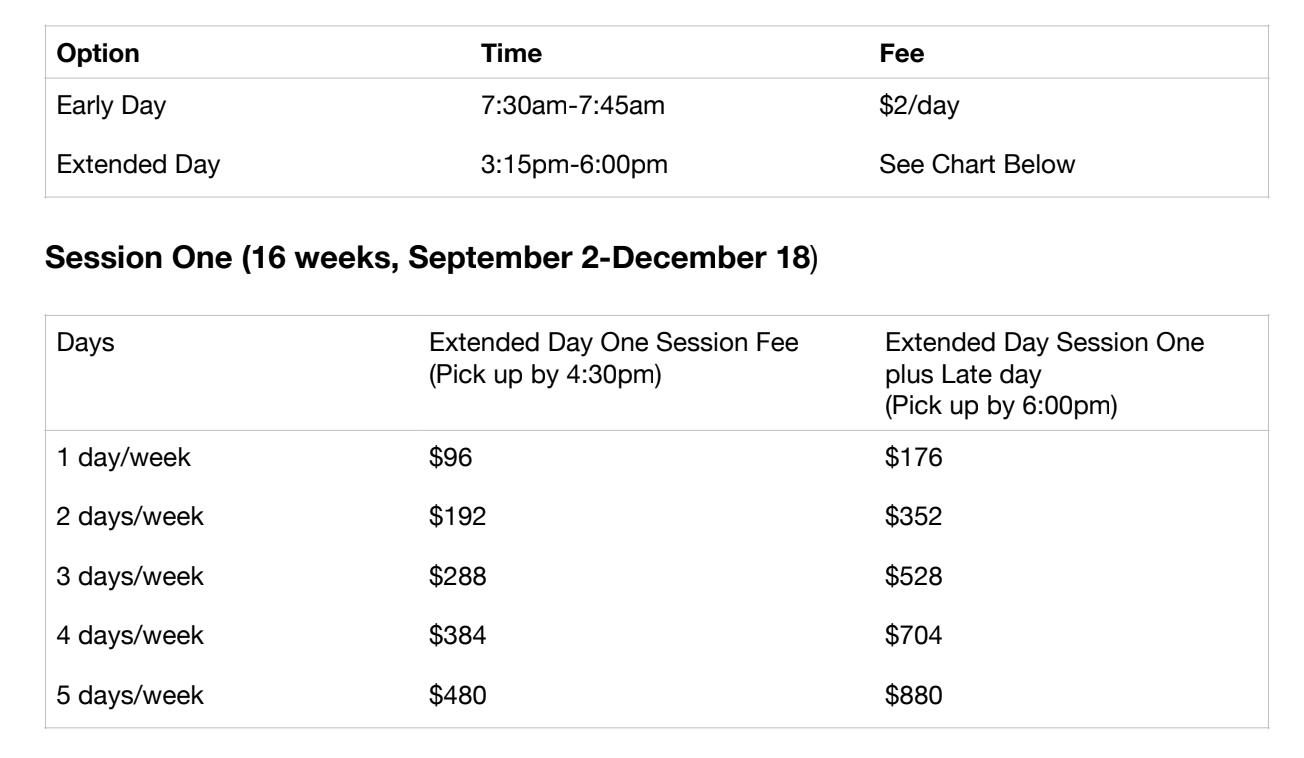Click the Days column header cell
1304x758 pixels.
pyautogui.click(x=86, y=344)
